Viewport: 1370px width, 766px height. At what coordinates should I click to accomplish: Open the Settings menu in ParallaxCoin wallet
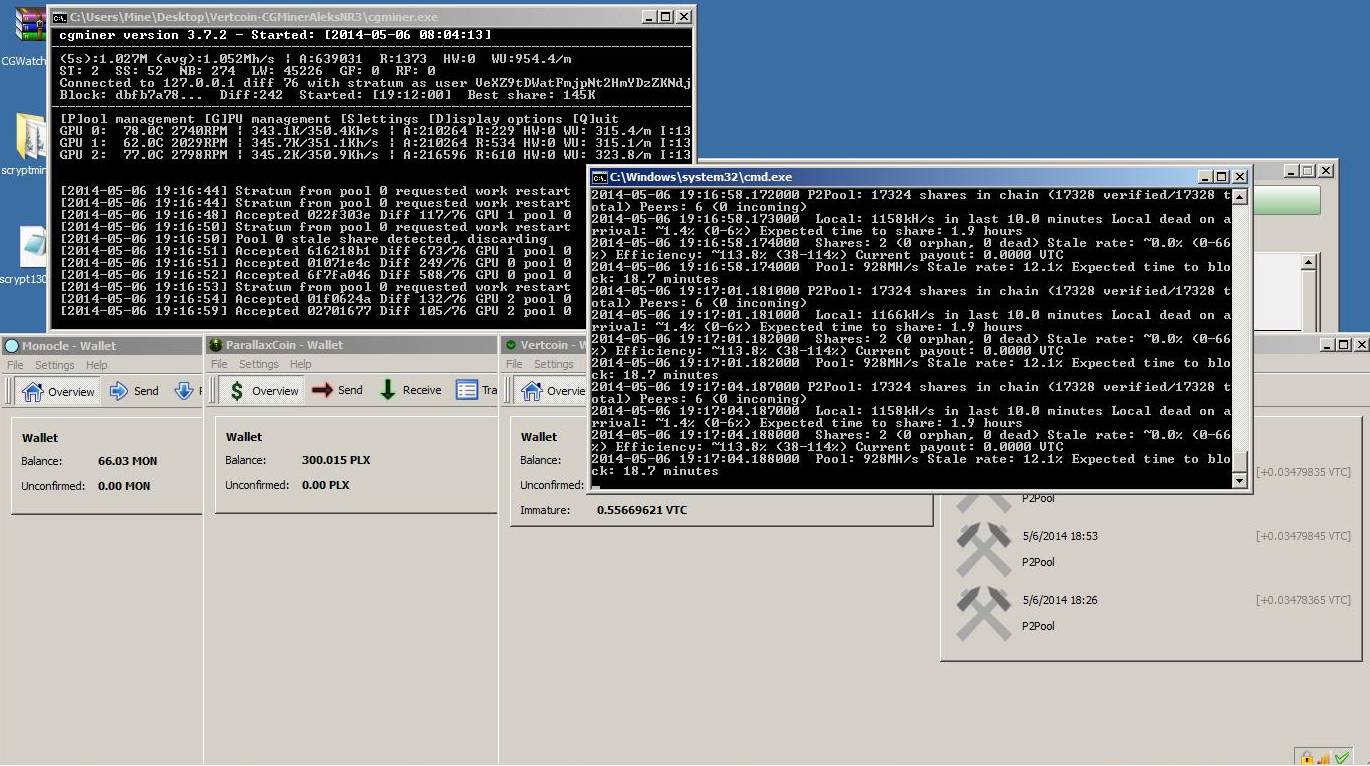pos(259,364)
